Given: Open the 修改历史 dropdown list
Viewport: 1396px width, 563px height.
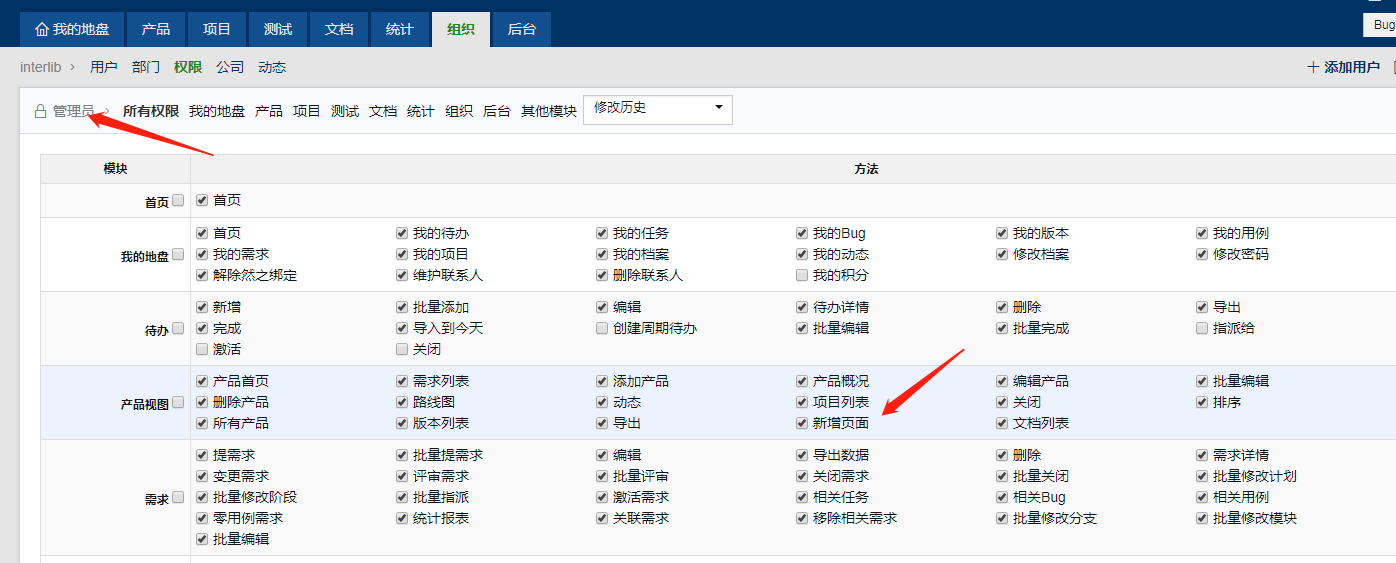Looking at the screenshot, I should (x=657, y=109).
